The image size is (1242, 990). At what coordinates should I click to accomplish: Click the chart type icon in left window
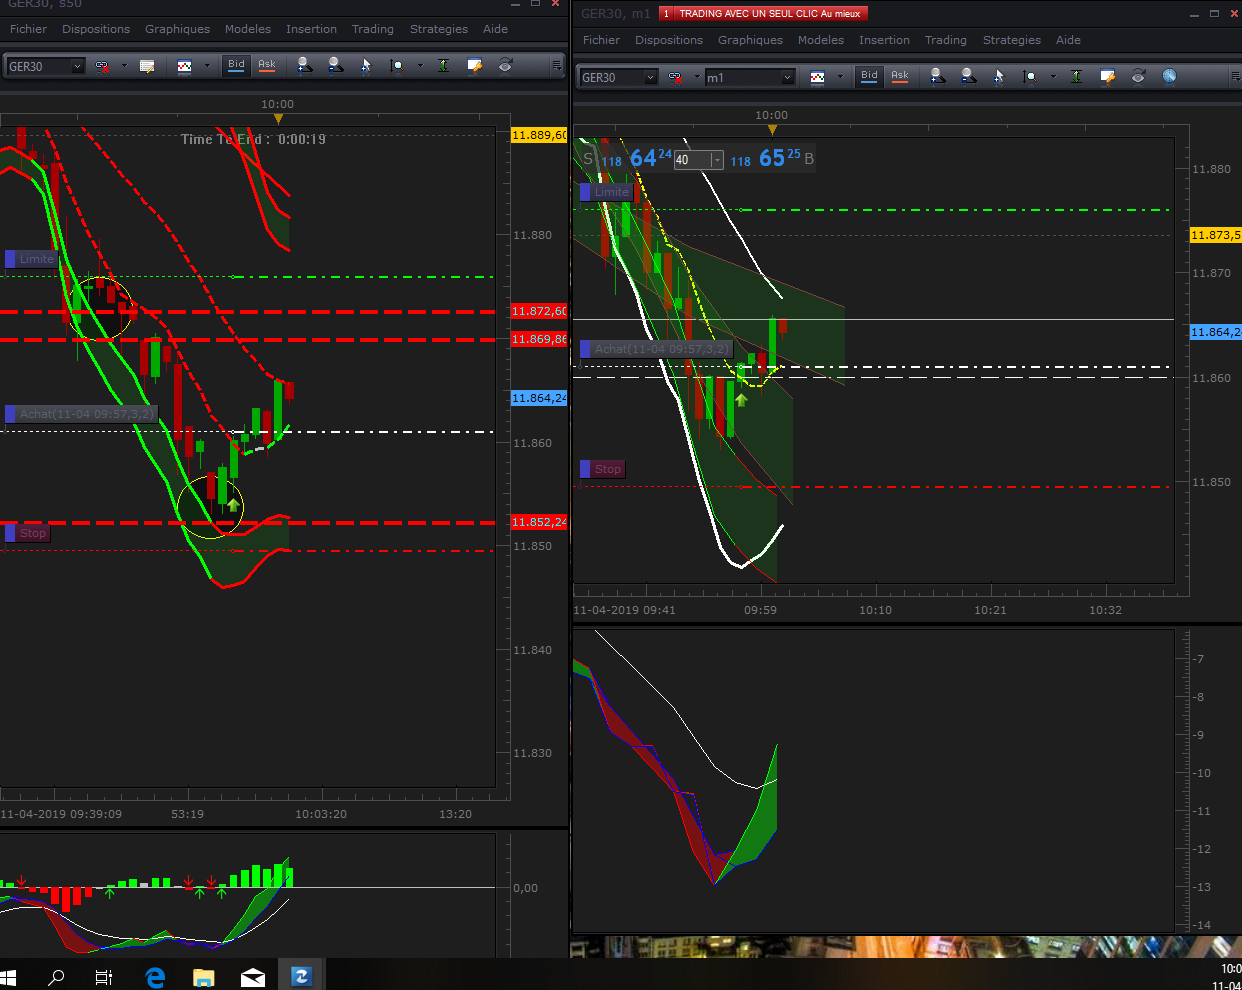[184, 66]
